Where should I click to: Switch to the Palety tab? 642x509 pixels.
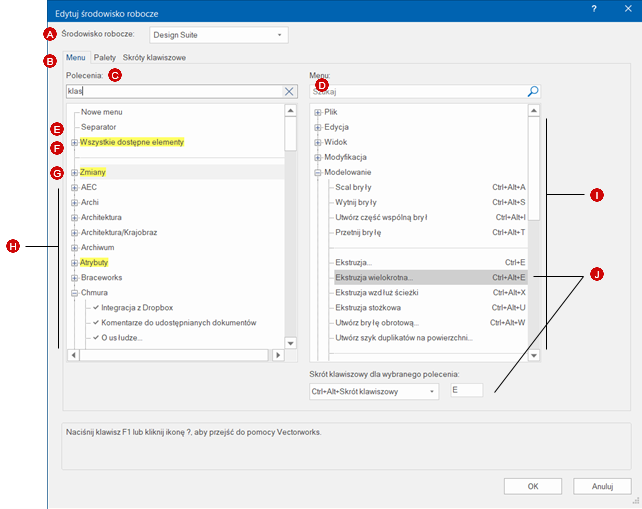point(105,58)
